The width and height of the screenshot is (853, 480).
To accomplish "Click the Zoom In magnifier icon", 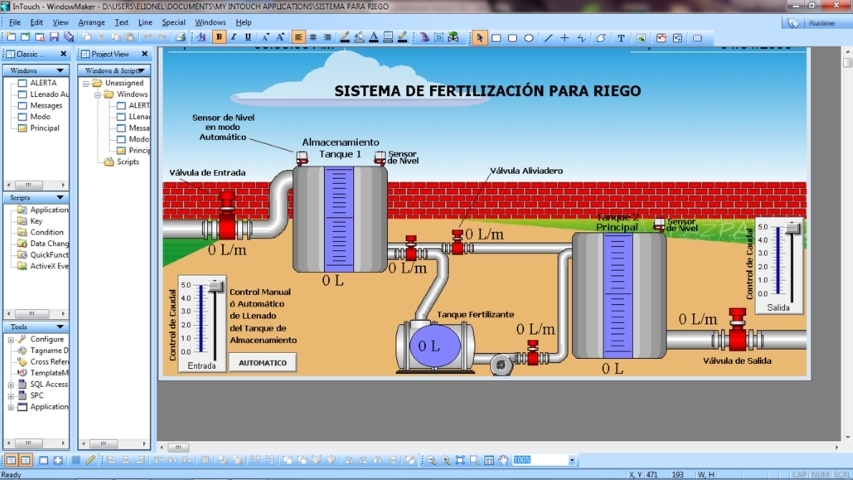I will click(446, 460).
